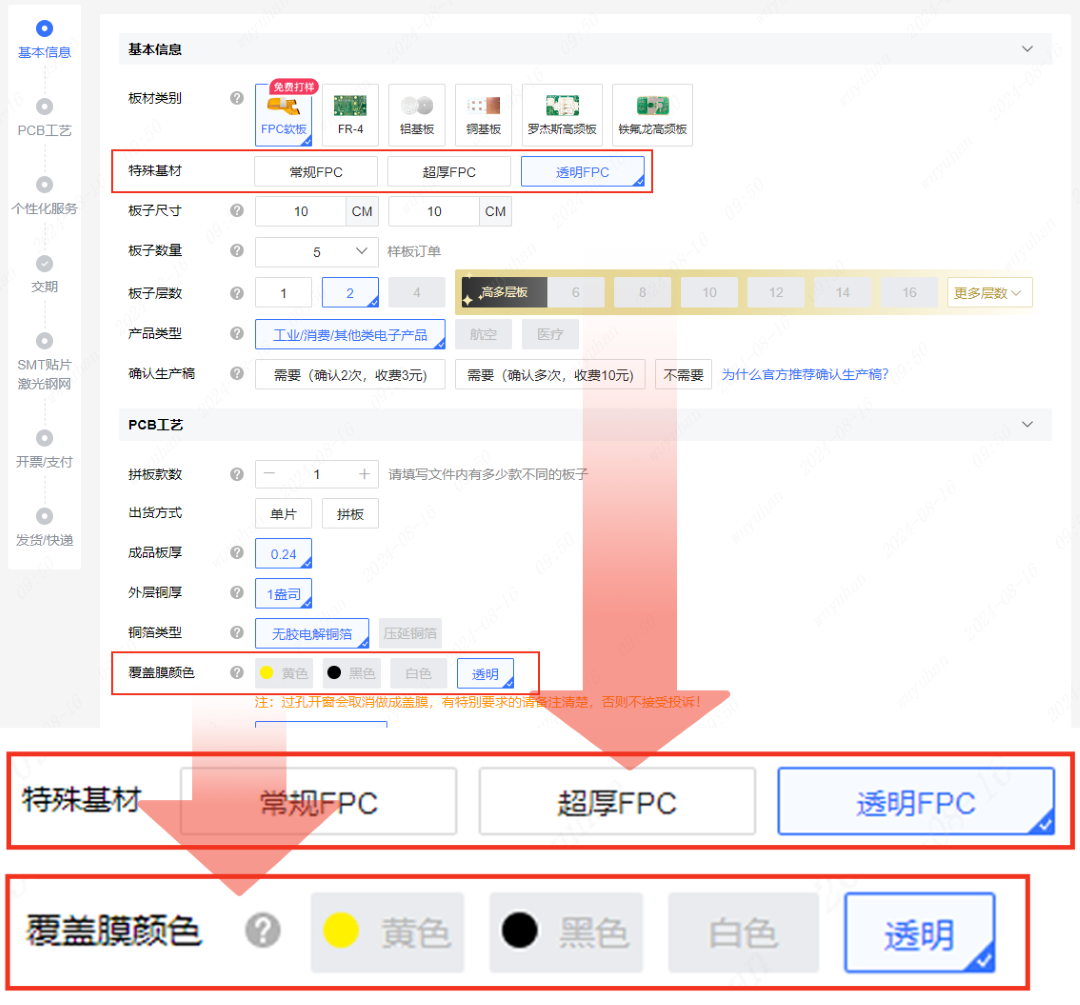Go to PCB工艺 in the sidebar
This screenshot has height=1005, width=1080.
pyautogui.click(x=44, y=116)
